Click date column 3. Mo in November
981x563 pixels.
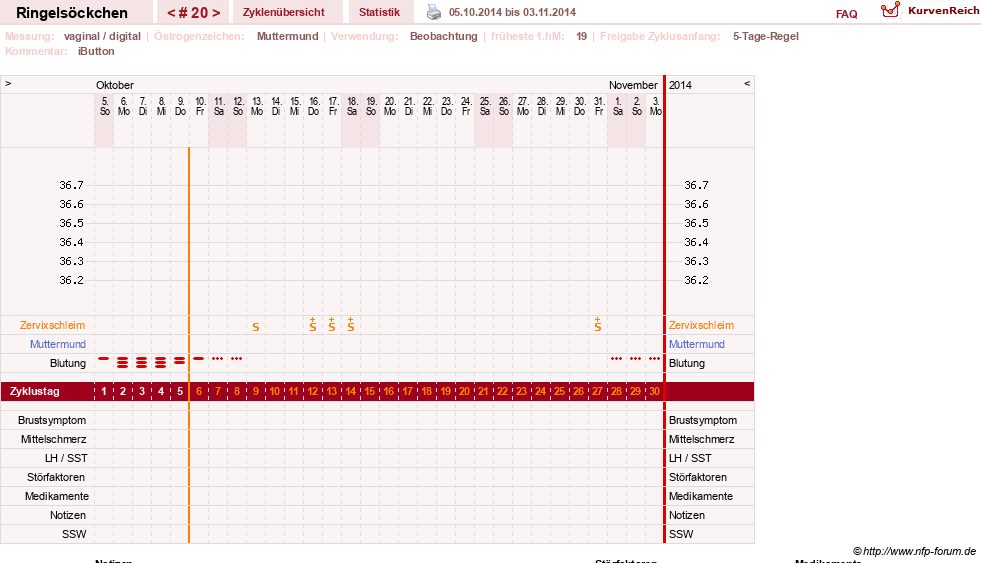656,106
